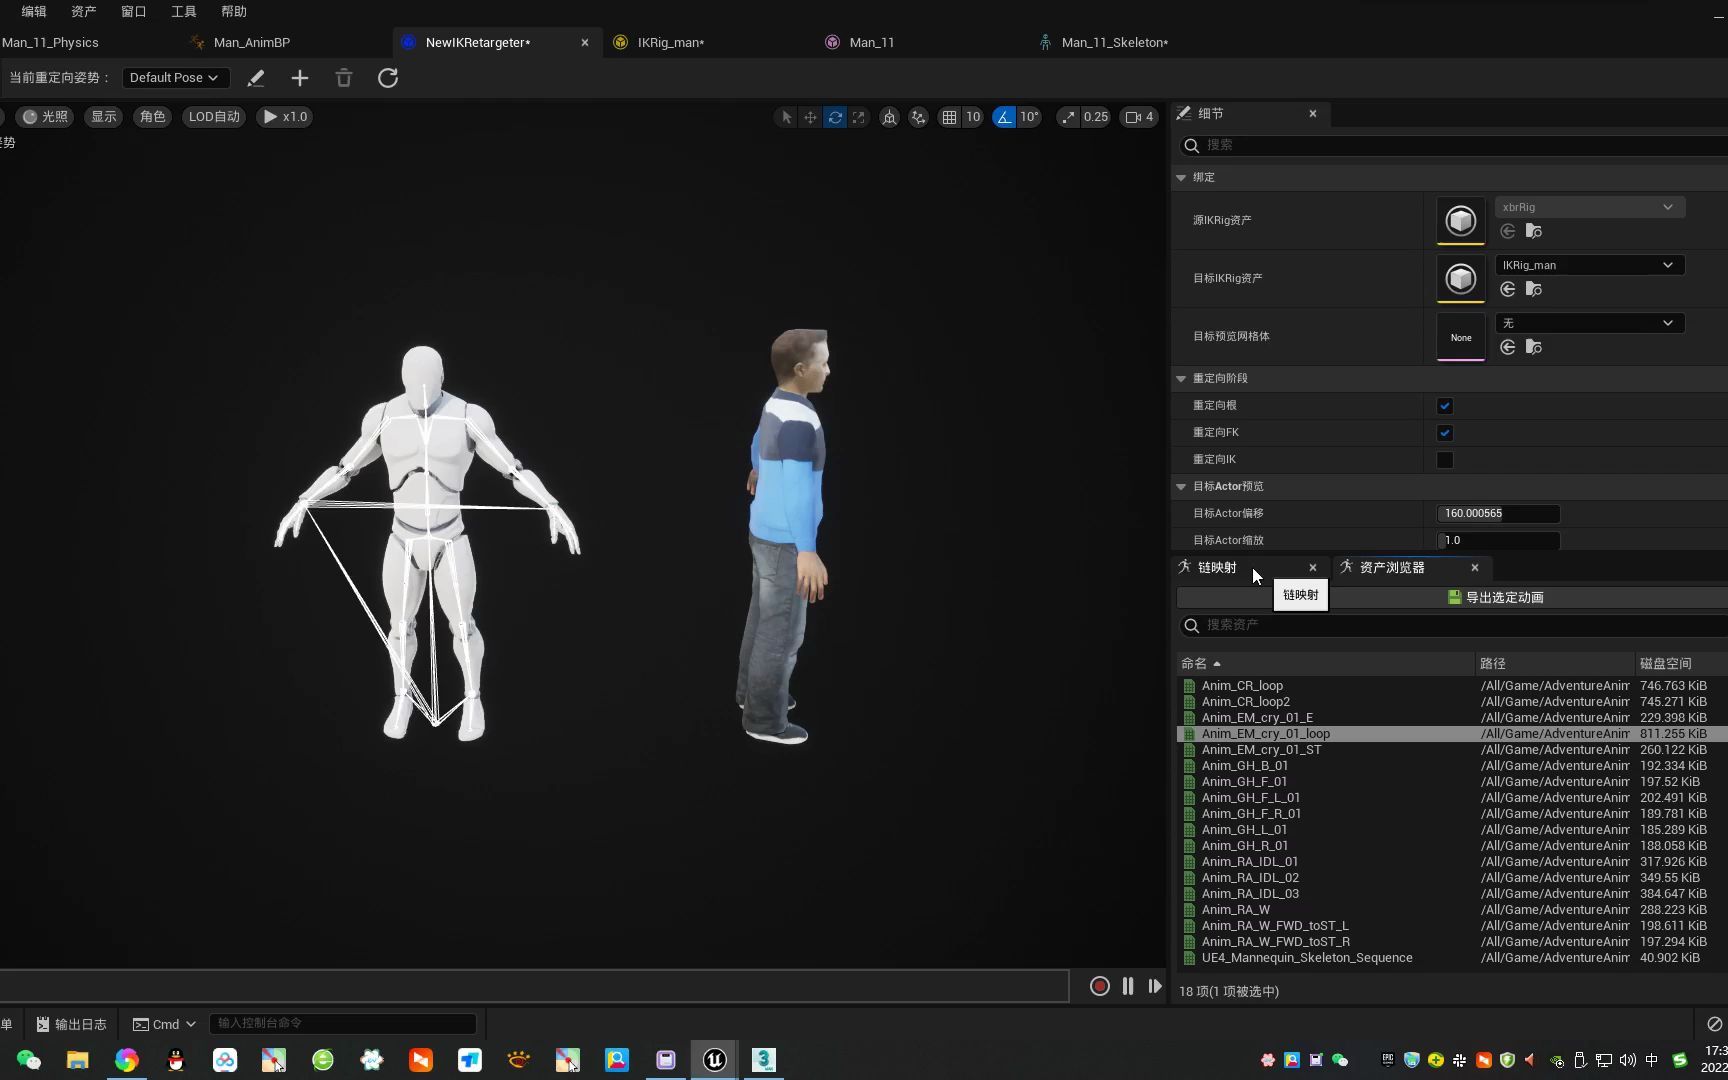
Task: Click the record button in playback bar
Action: pyautogui.click(x=1099, y=986)
